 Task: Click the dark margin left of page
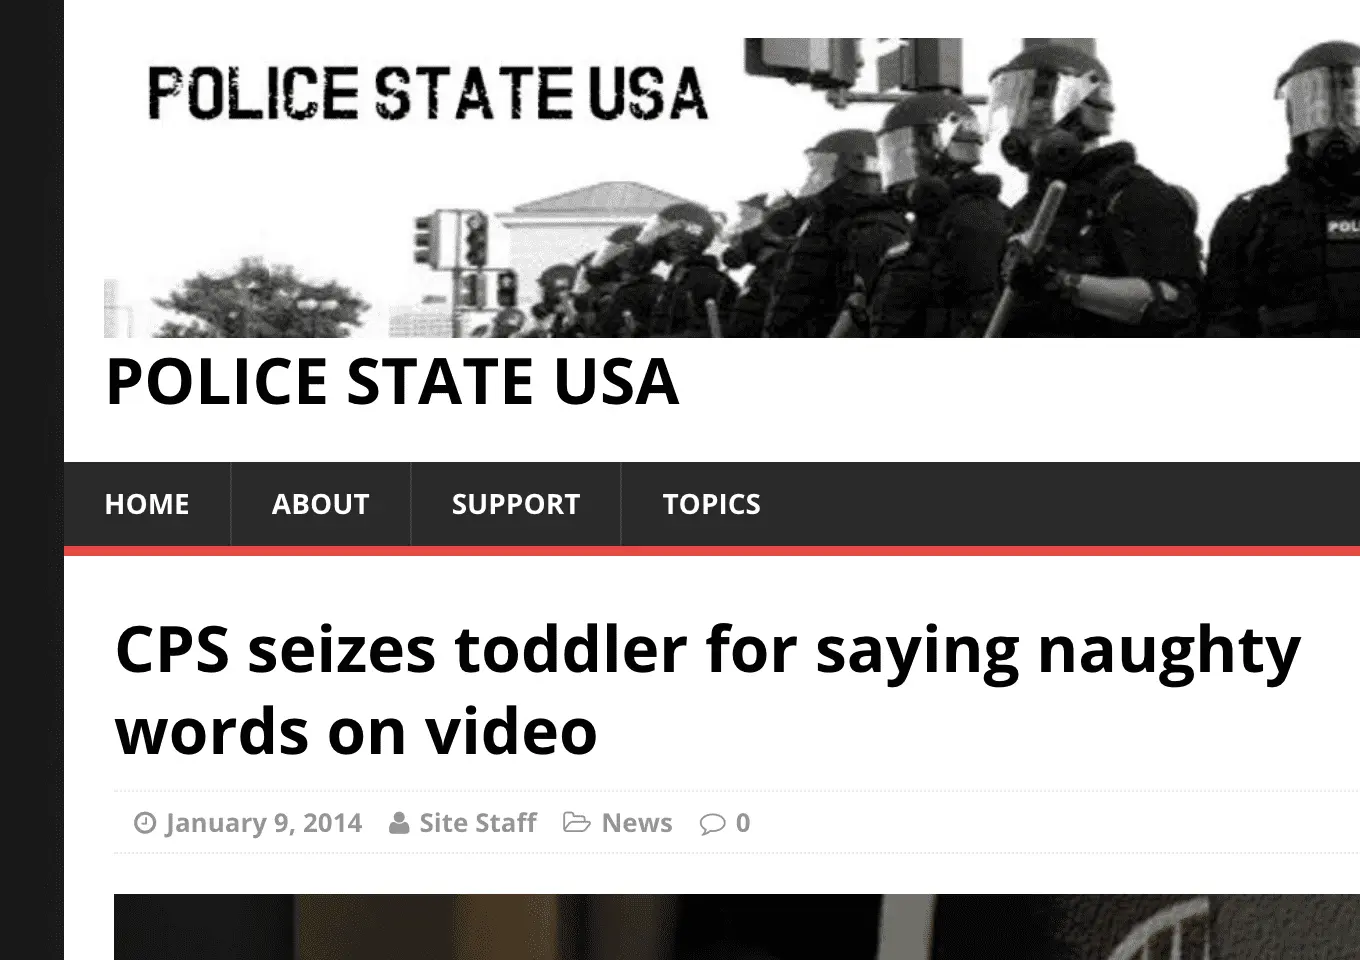pos(32,480)
